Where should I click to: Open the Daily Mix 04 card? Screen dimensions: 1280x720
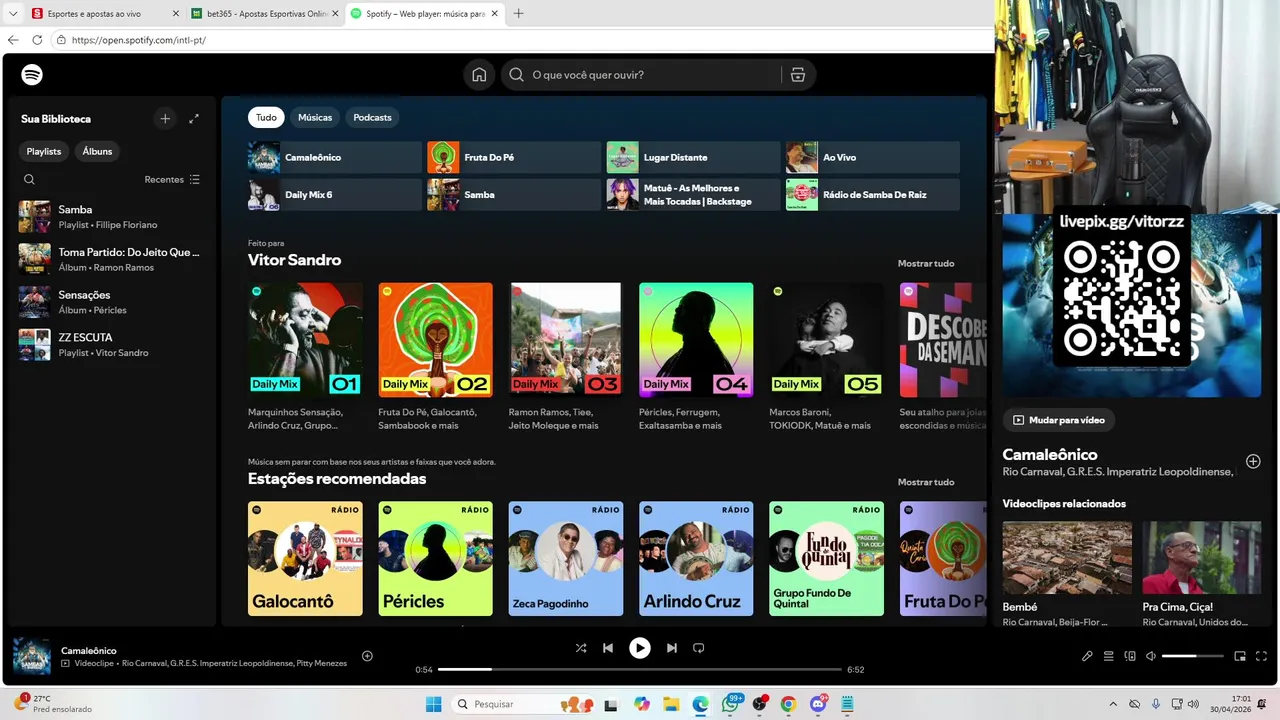point(696,358)
